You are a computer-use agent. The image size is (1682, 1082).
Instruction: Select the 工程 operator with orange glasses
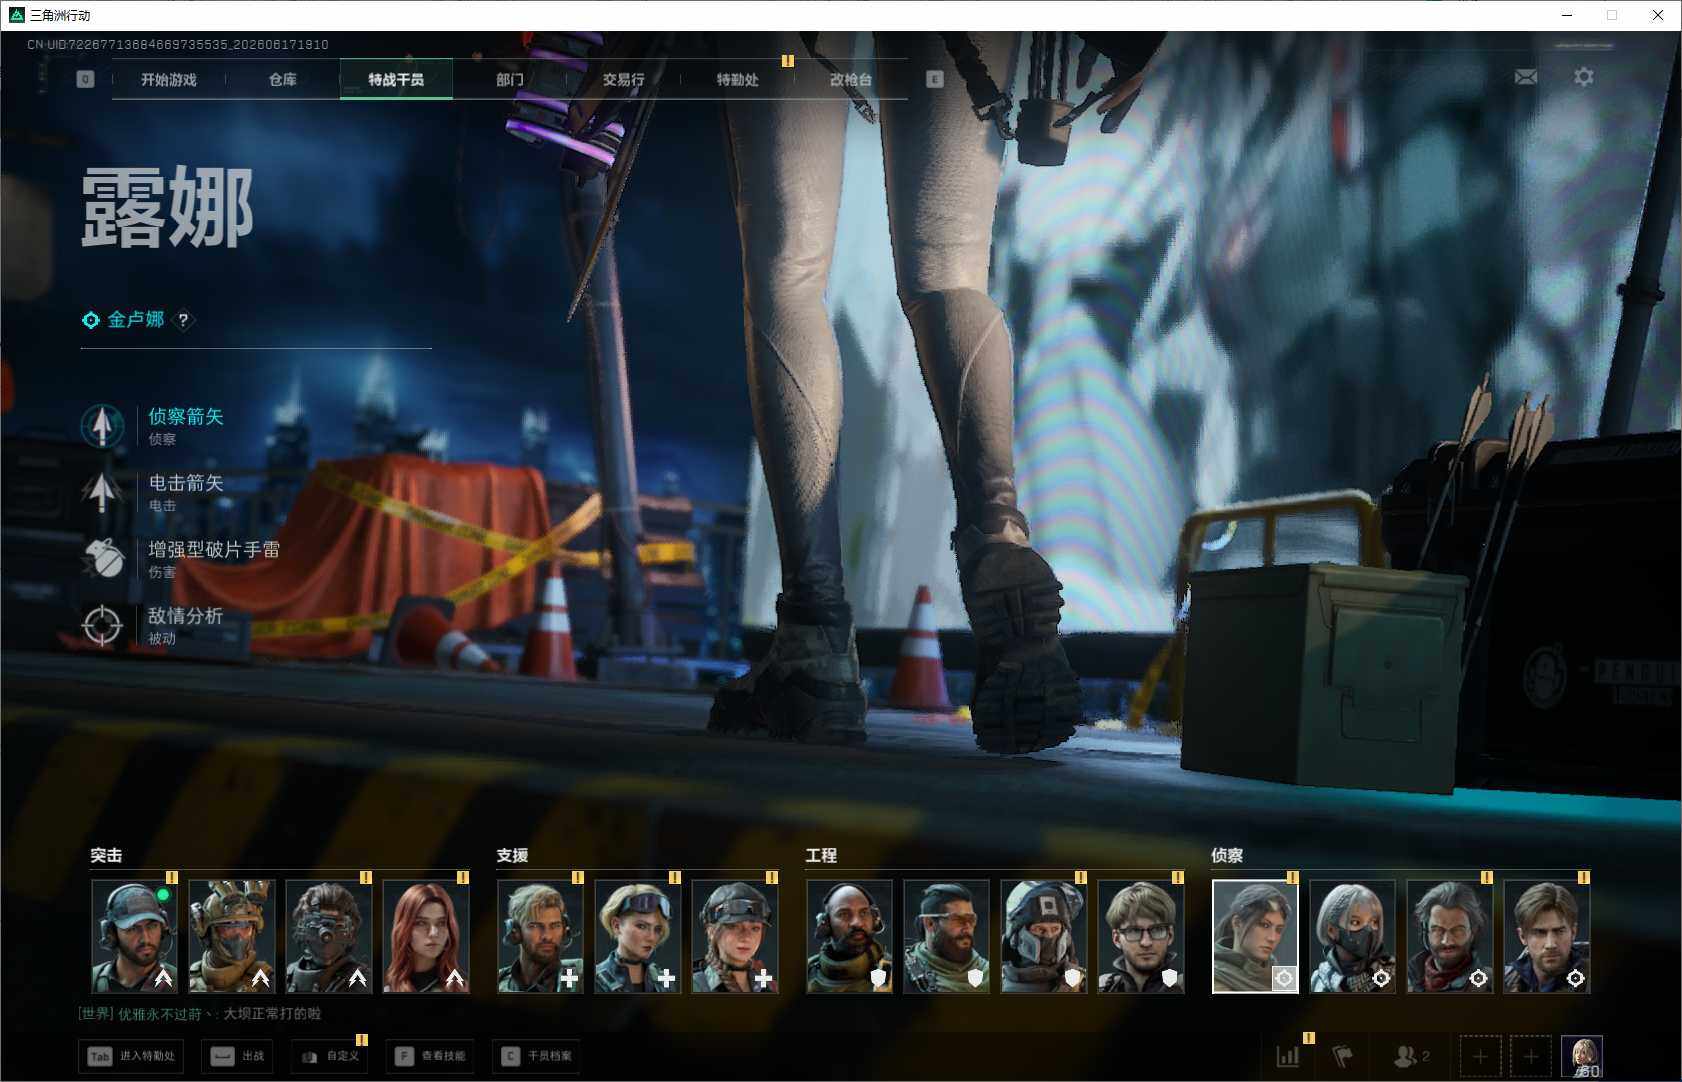click(x=947, y=936)
